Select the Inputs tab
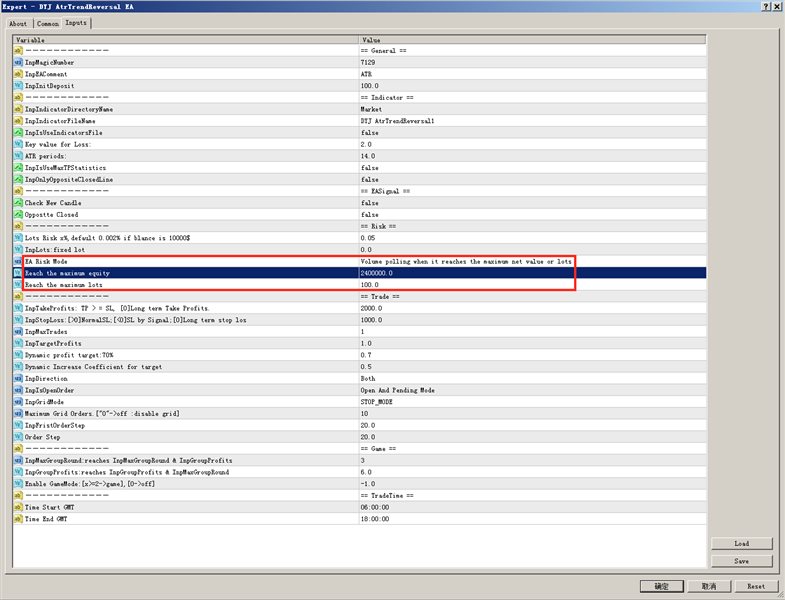This screenshot has height=600, width=785. coord(76,23)
